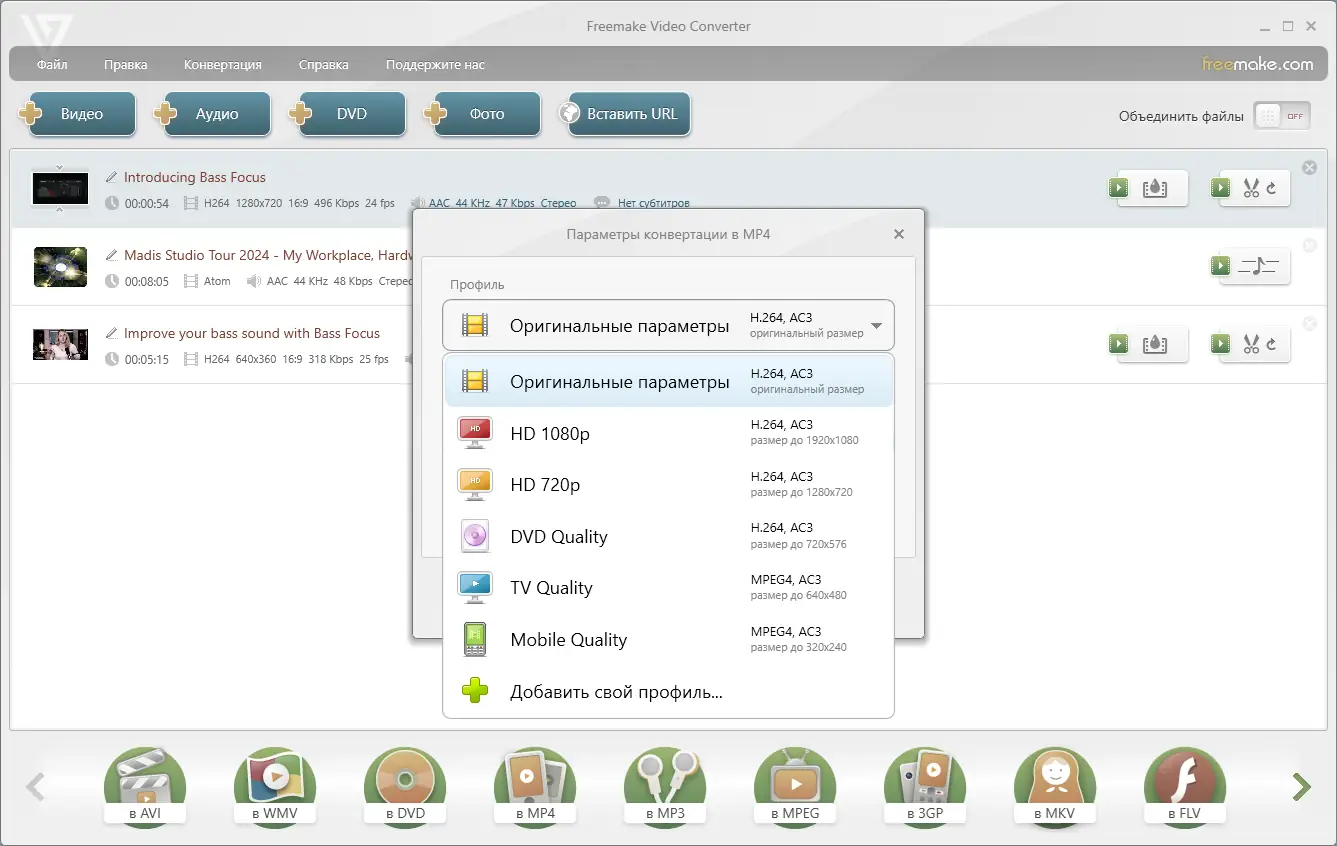Select Оригинальные параметры in the profile list
The height and width of the screenshot is (846, 1337).
(668, 382)
